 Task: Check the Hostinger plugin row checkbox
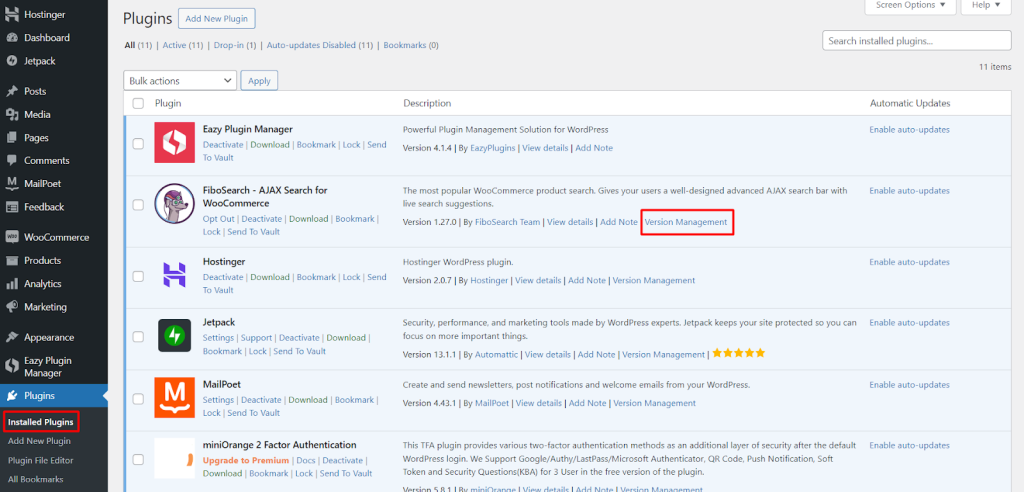(x=138, y=276)
